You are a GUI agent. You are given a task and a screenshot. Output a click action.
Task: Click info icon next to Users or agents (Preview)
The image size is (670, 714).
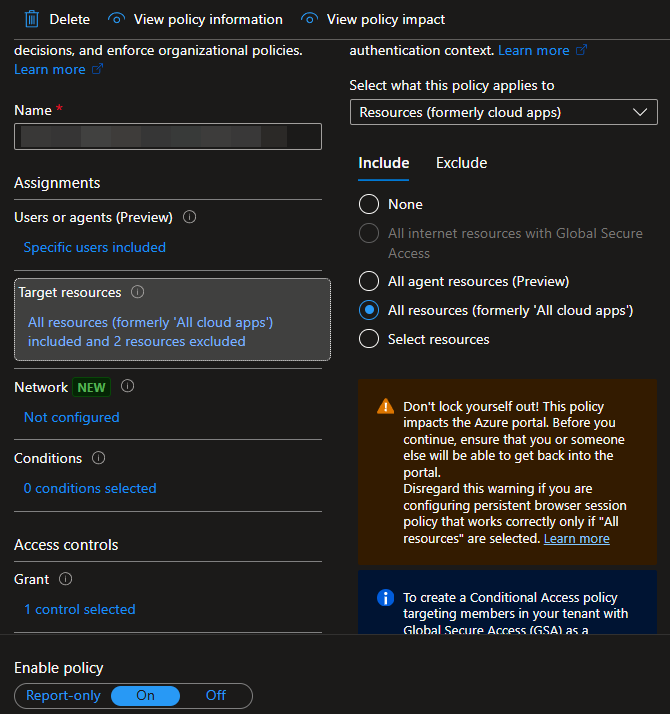click(x=189, y=217)
